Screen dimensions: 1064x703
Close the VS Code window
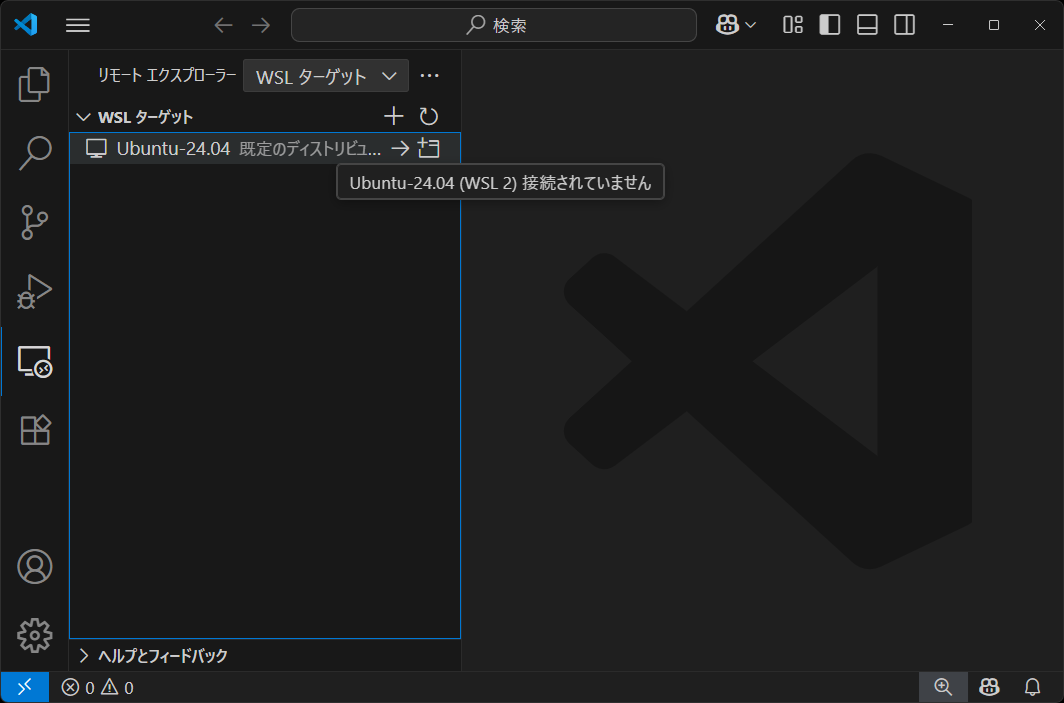(1040, 25)
